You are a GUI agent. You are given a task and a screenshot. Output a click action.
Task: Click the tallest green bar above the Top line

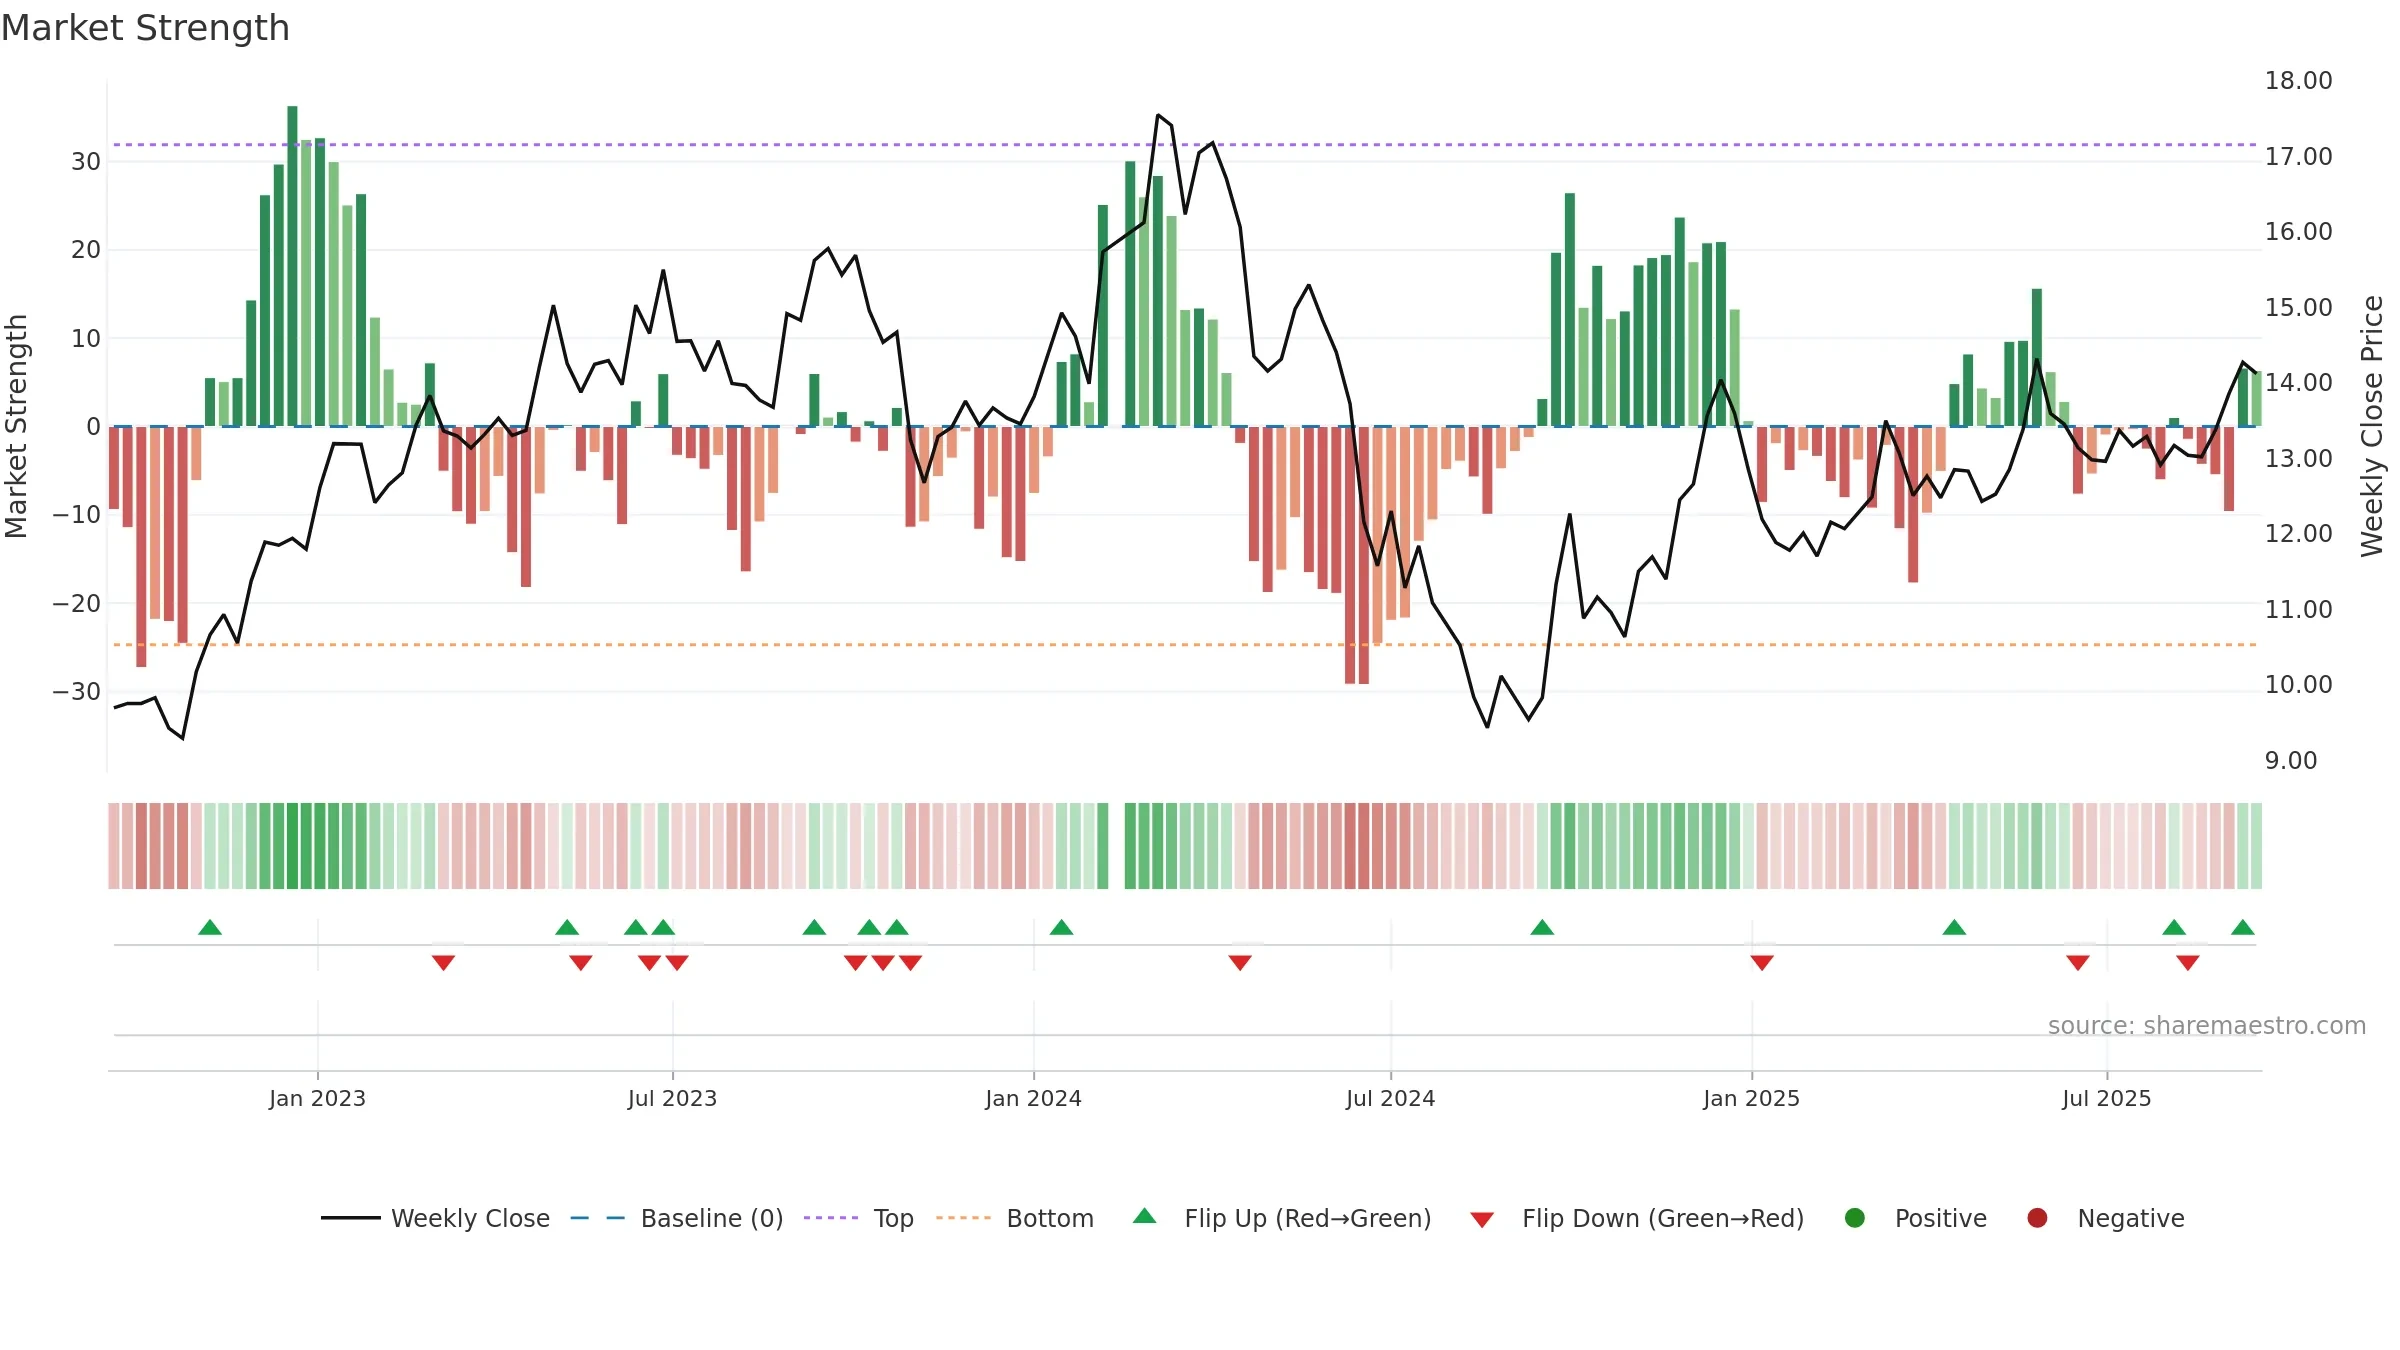pos(292,266)
